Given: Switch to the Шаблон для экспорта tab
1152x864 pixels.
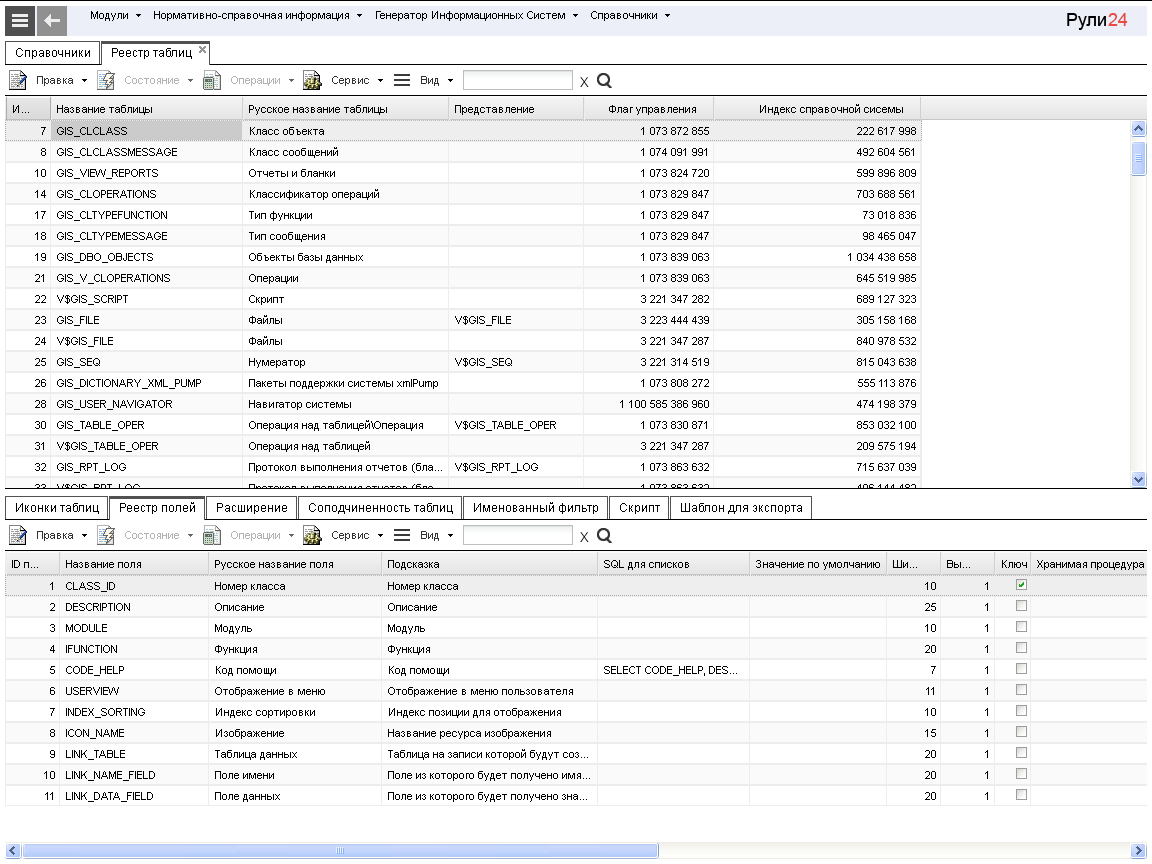Looking at the screenshot, I should pyautogui.click(x=741, y=508).
